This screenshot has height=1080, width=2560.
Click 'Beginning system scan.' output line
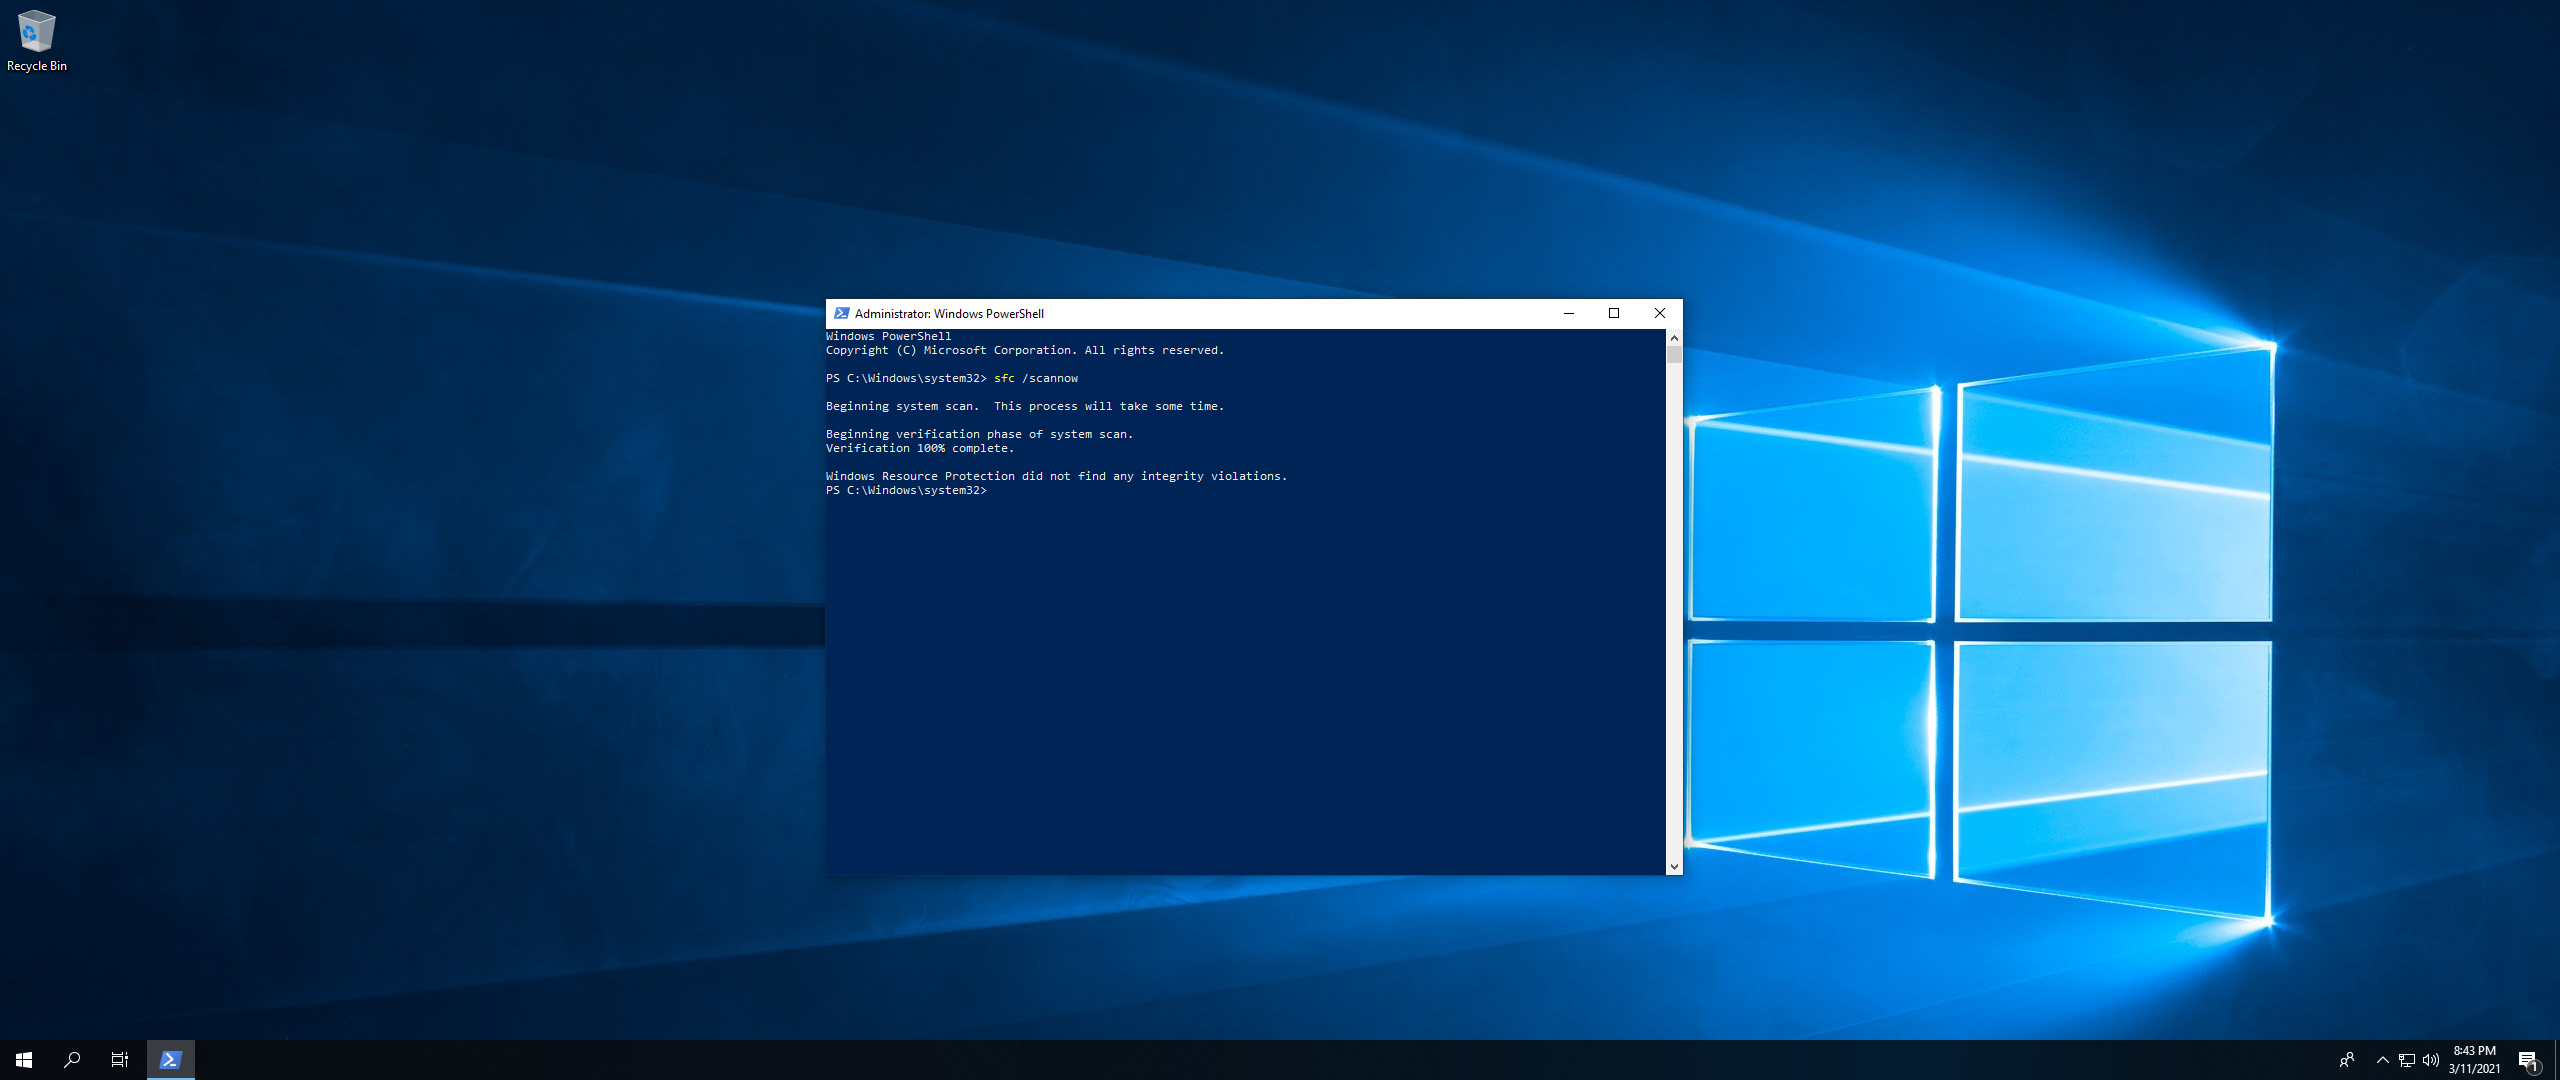point(1025,406)
